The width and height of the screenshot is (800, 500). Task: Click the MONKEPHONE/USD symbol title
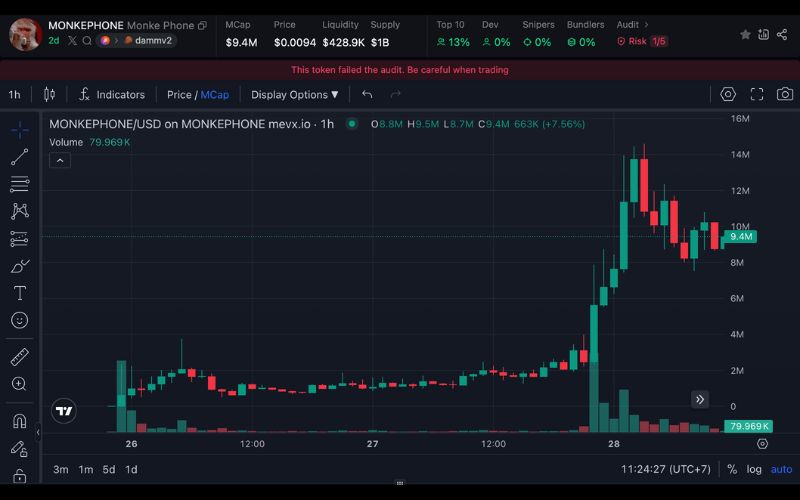click(191, 124)
